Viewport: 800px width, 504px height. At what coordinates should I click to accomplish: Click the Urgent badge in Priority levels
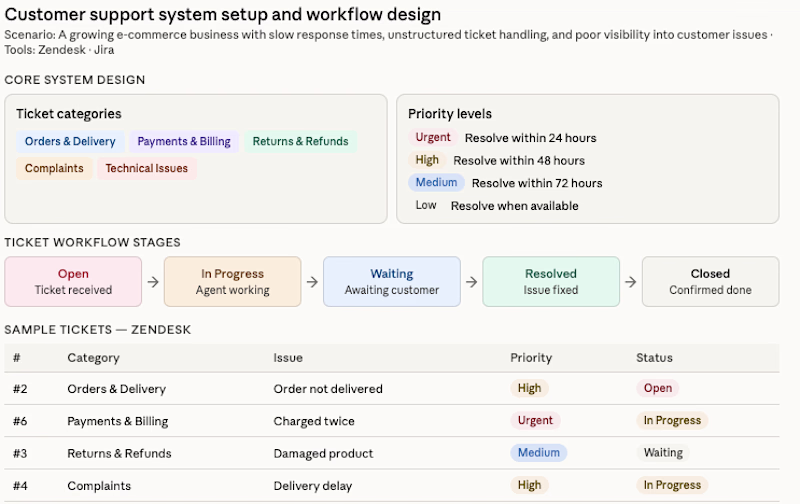pyautogui.click(x=433, y=138)
